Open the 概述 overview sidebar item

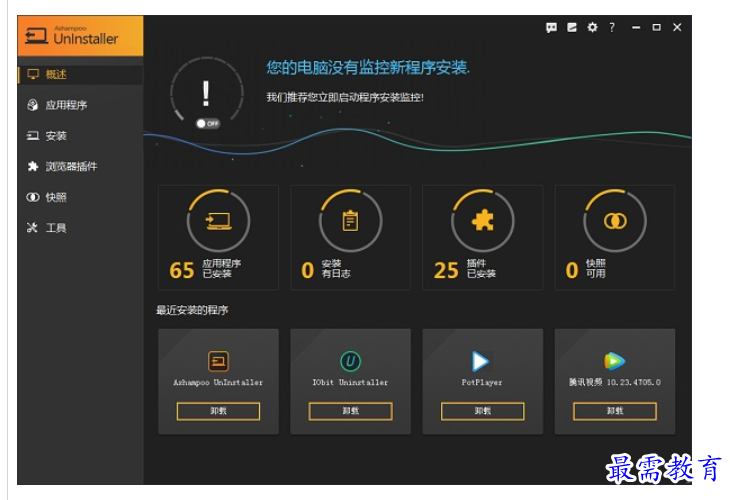pos(80,74)
